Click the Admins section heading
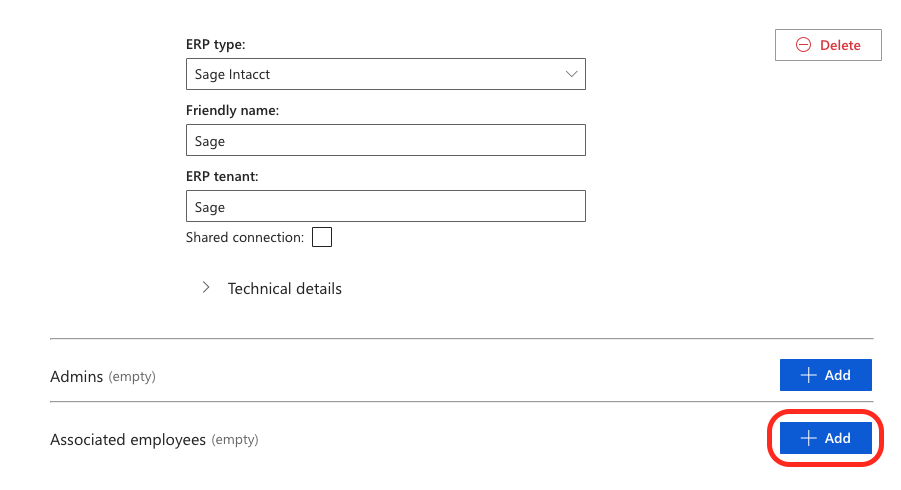Viewport: 901px width, 490px height. point(76,376)
